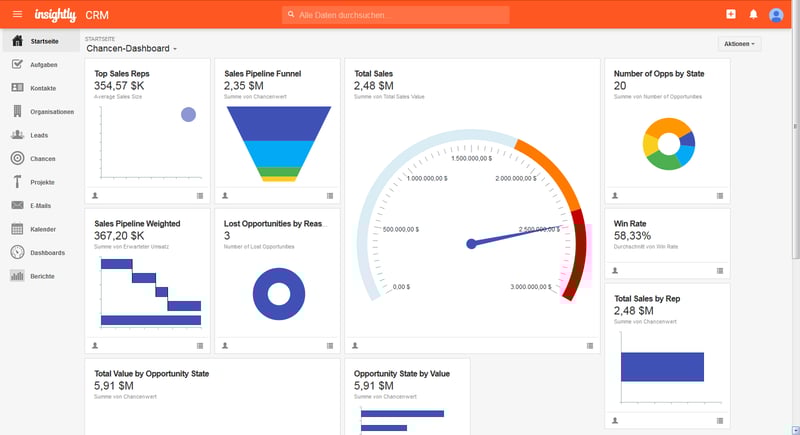
Task: Click the Startseite breadcrumb link
Action: (x=101, y=38)
